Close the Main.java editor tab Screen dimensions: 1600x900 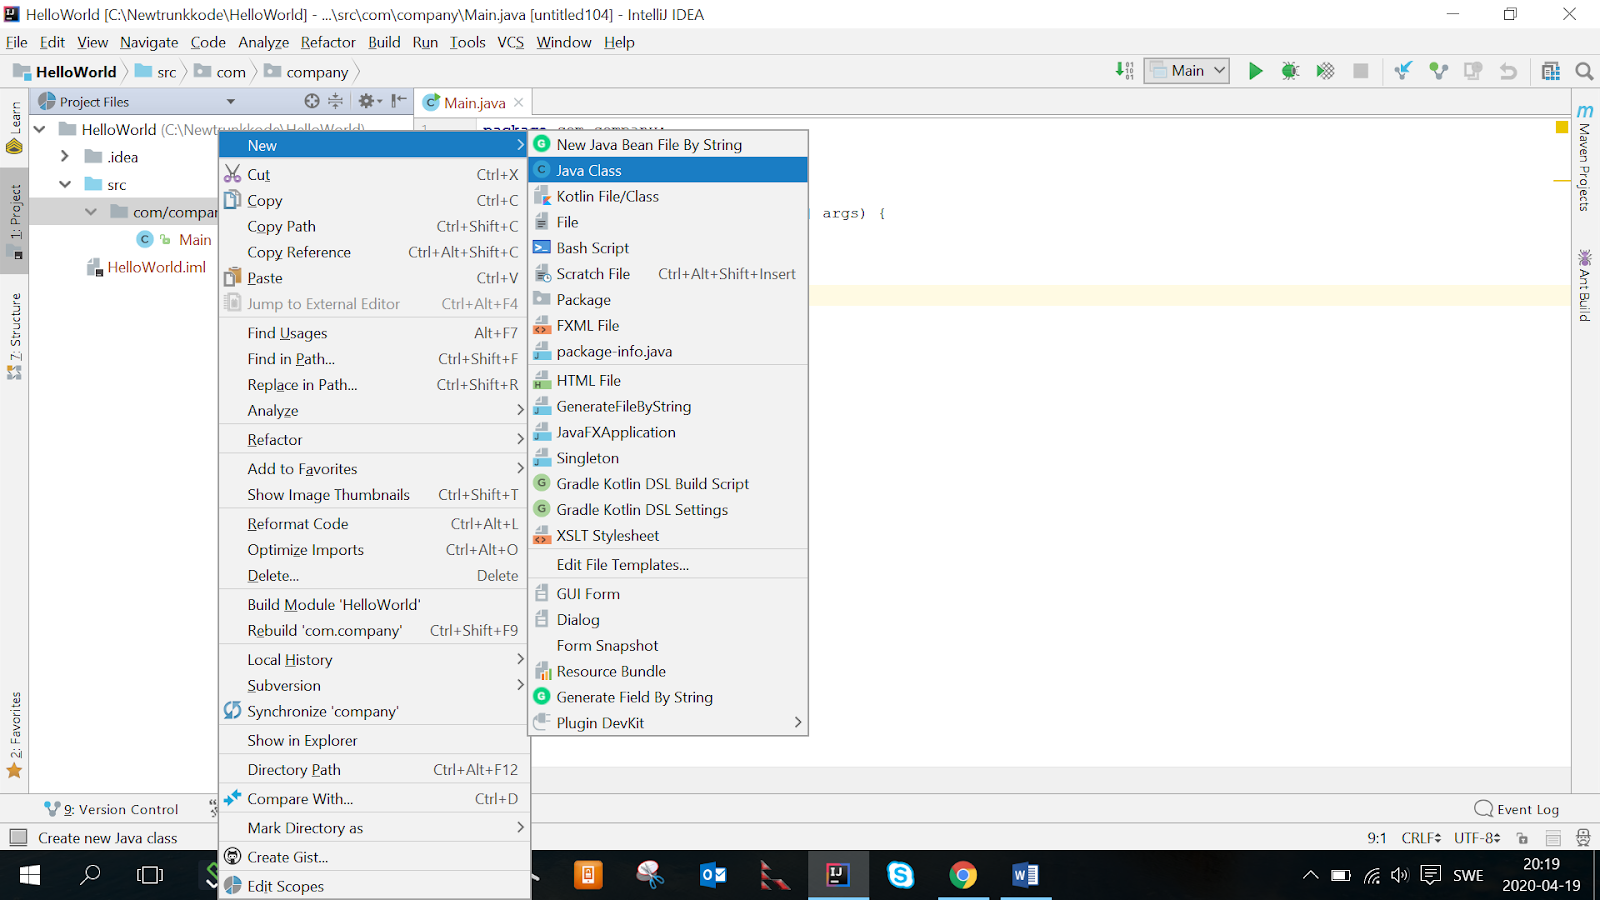518,102
